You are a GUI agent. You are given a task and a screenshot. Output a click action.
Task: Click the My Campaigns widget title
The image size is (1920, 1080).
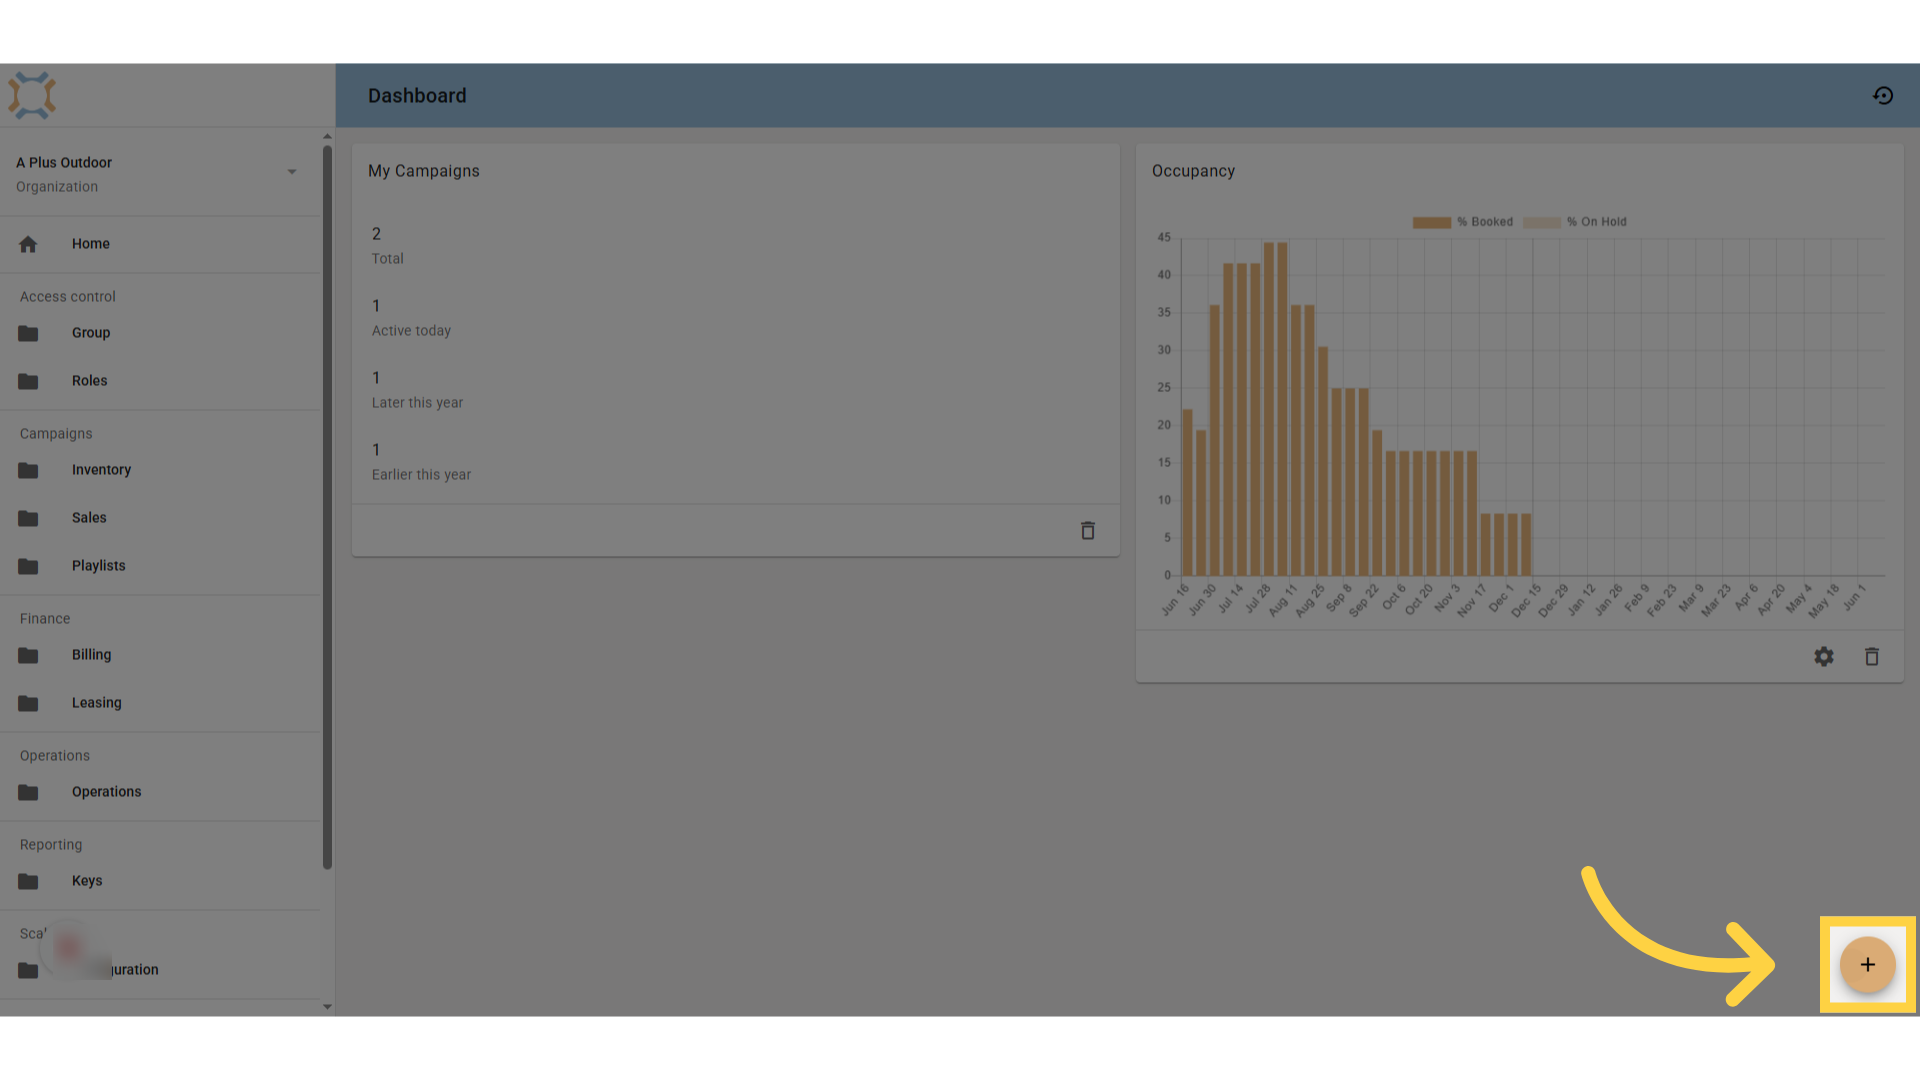424,171
